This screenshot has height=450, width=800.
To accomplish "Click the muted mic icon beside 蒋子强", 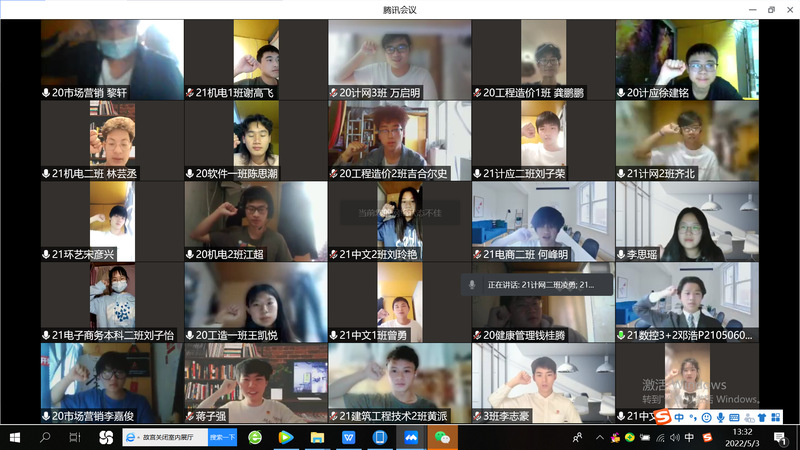I will 191,416.
